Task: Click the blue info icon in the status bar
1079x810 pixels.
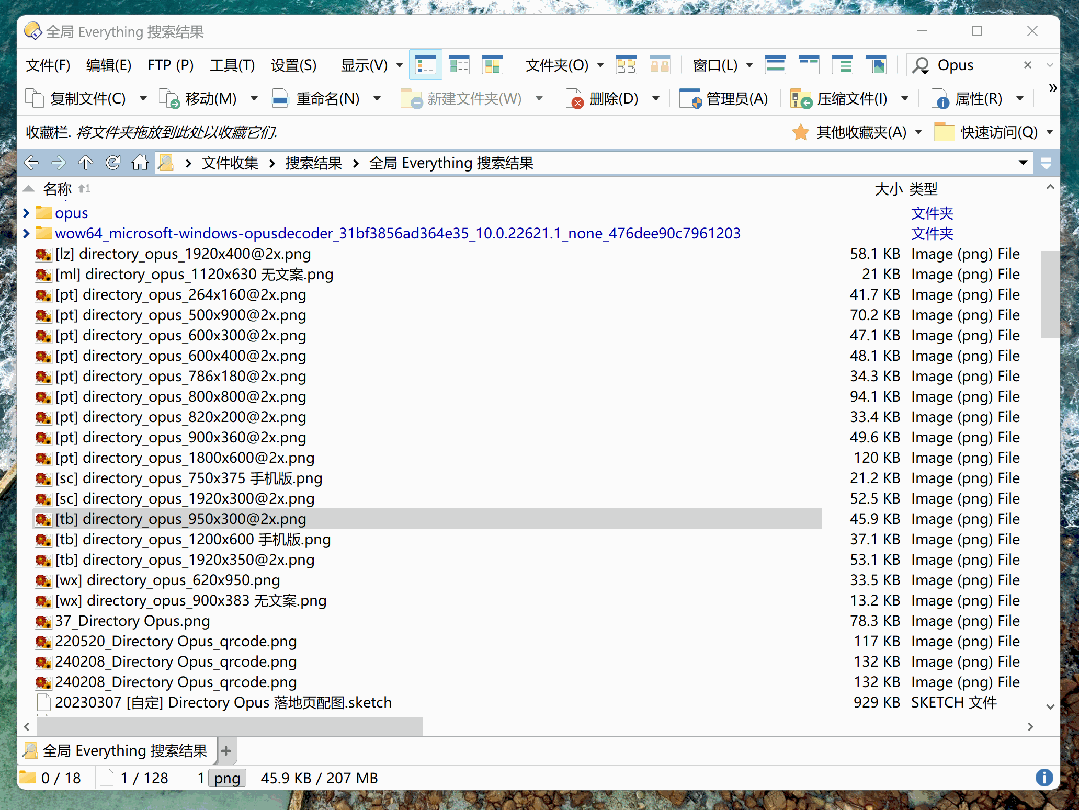Action: tap(1044, 777)
